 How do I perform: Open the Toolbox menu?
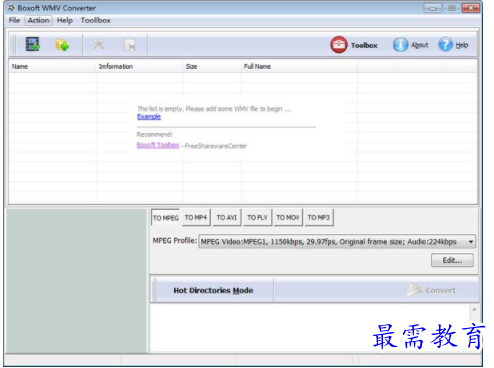point(96,20)
